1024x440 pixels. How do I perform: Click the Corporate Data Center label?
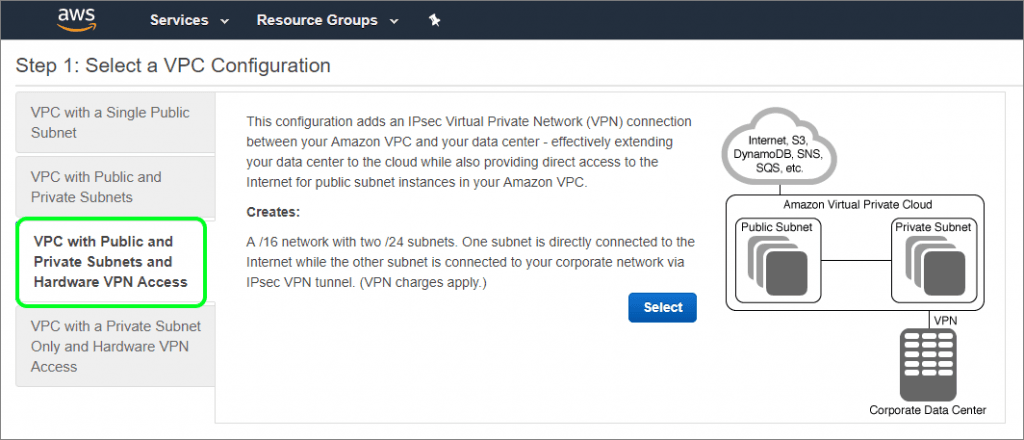927,411
